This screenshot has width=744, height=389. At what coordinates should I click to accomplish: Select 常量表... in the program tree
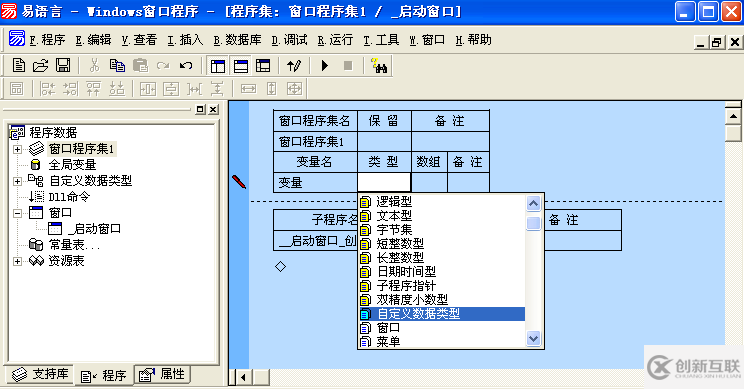(74, 245)
